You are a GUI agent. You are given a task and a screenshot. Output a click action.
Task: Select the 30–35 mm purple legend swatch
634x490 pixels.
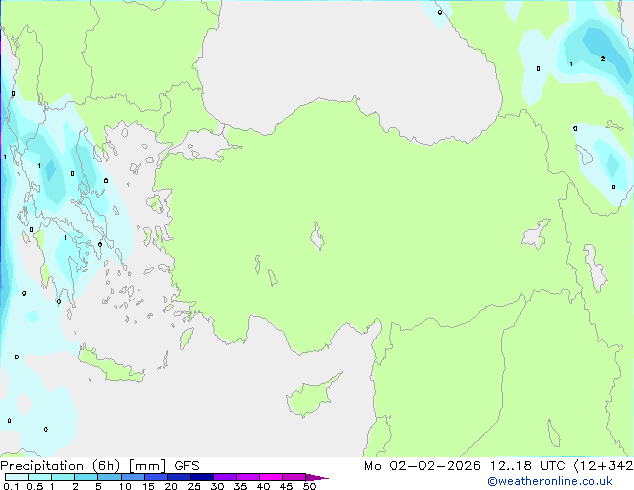tap(225, 477)
